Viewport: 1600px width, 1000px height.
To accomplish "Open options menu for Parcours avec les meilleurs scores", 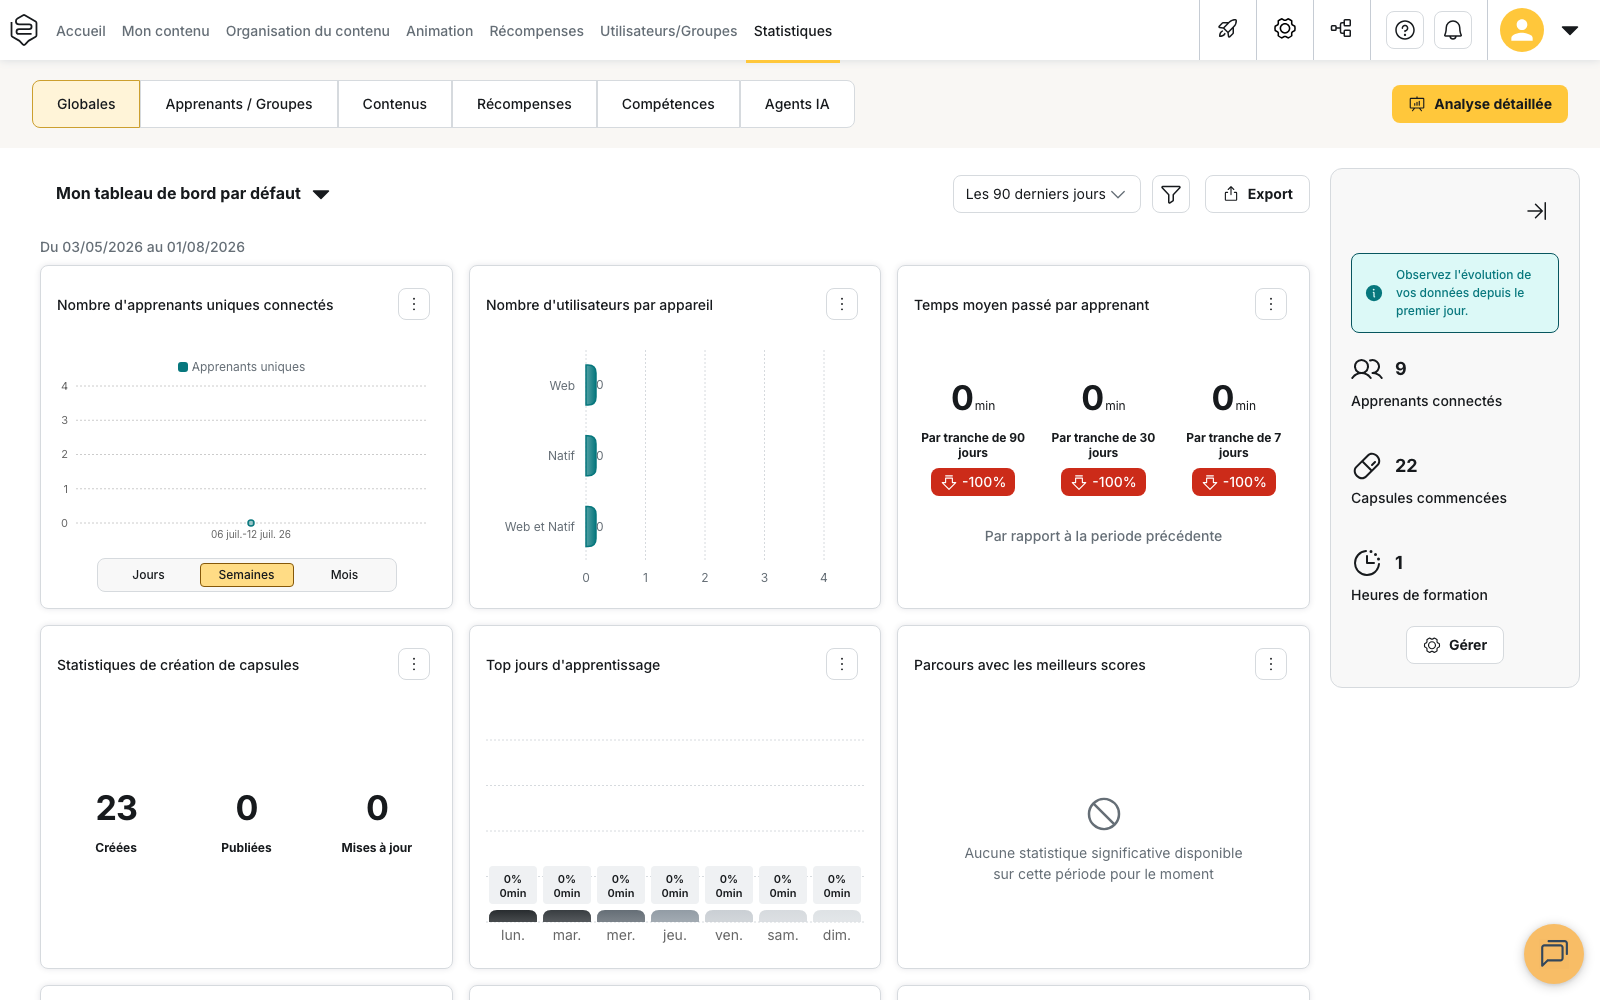I will (1271, 664).
